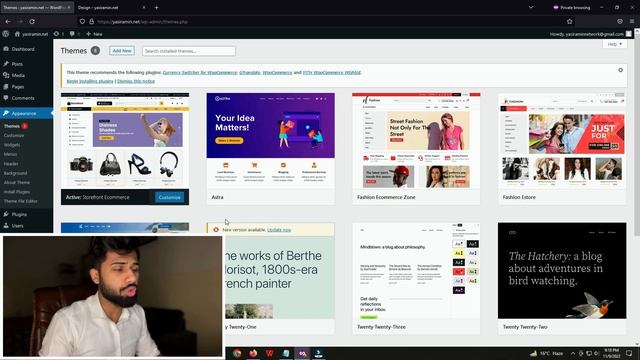Dismiss the plugin notice with the circle icon

pyautogui.click(x=620, y=70)
